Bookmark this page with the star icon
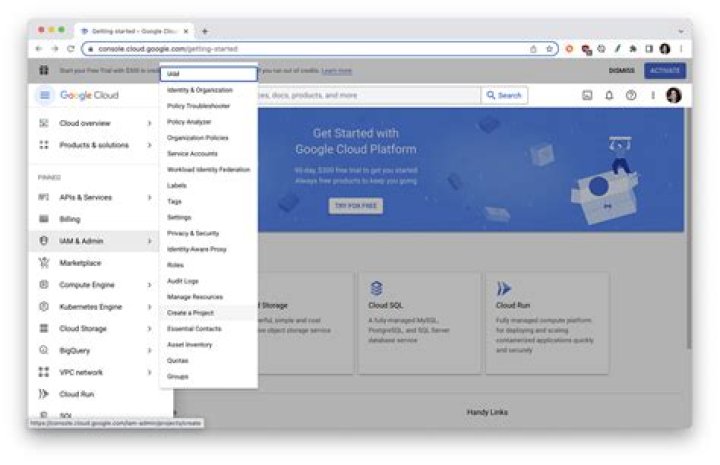Image resolution: width=720 pixels, height=465 pixels. pos(549,49)
